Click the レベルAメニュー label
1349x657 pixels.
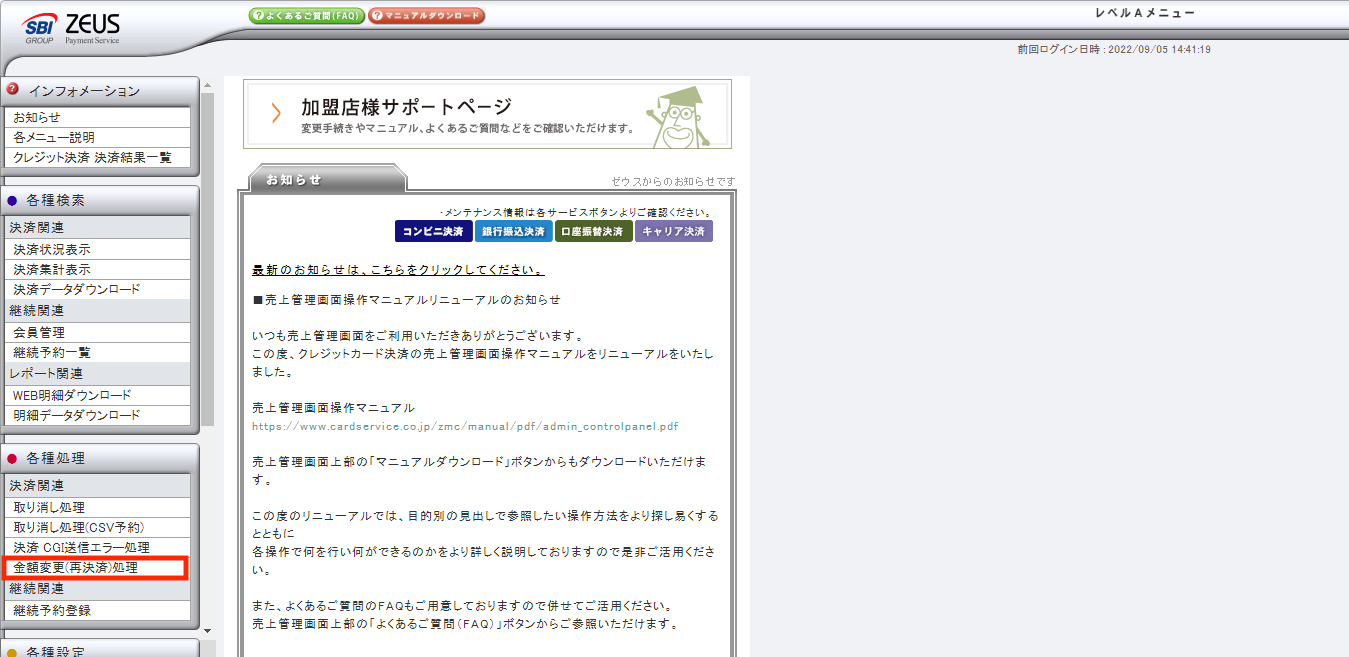click(x=1146, y=14)
